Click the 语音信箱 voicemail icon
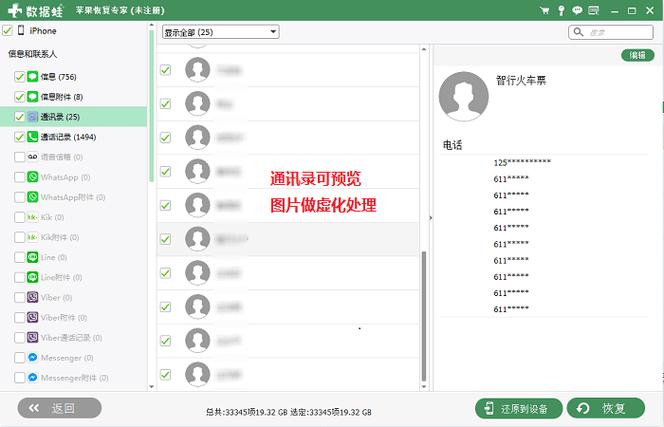The width and height of the screenshot is (664, 427). pos(33,157)
